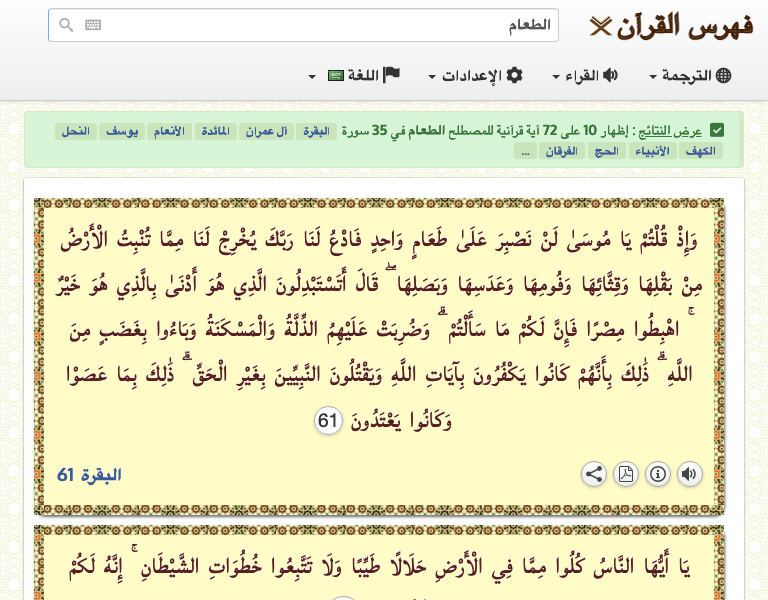768x600 pixels.
Task: Show more surahs via the ellipsis tag
Action: click(x=526, y=151)
